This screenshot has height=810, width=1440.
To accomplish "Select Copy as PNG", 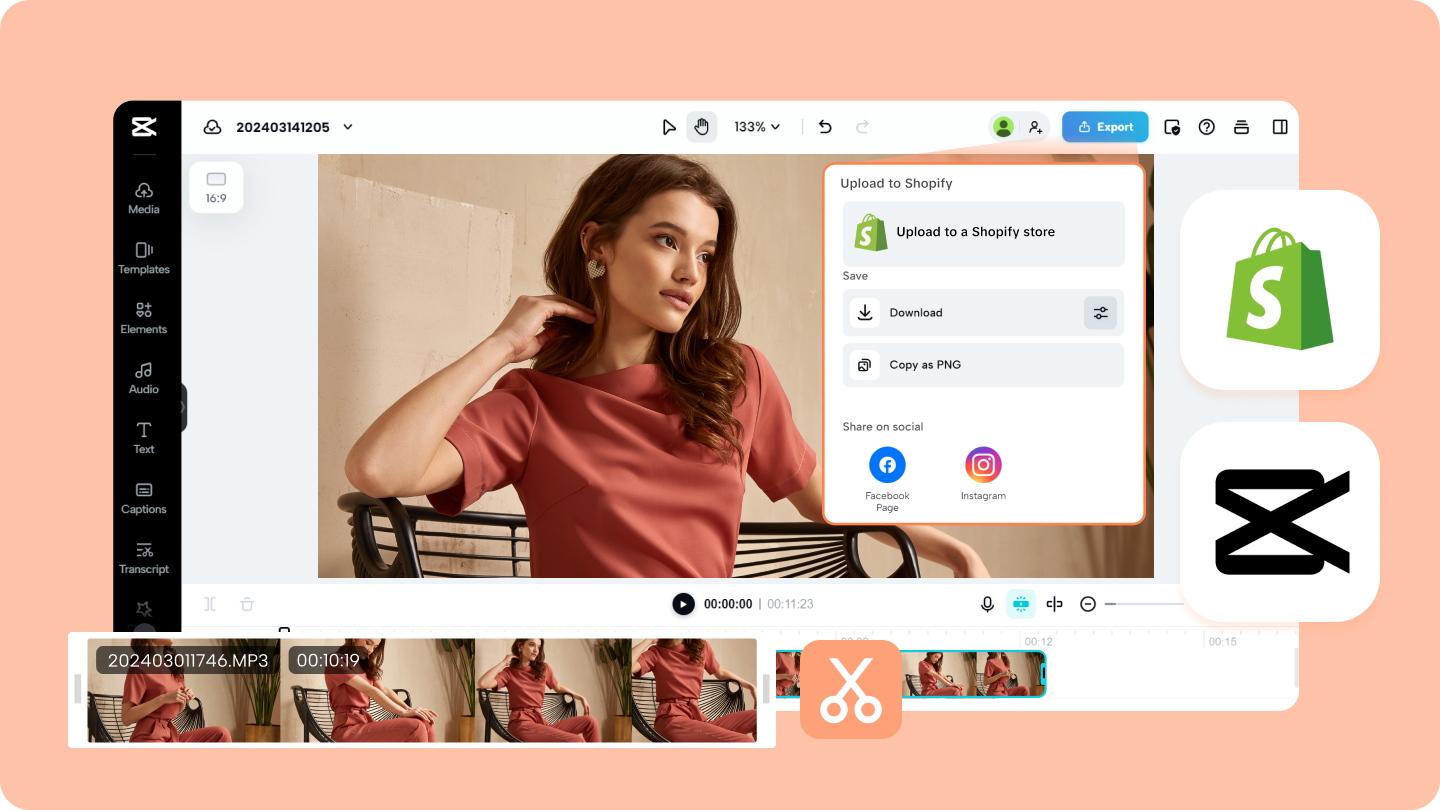I will point(983,365).
